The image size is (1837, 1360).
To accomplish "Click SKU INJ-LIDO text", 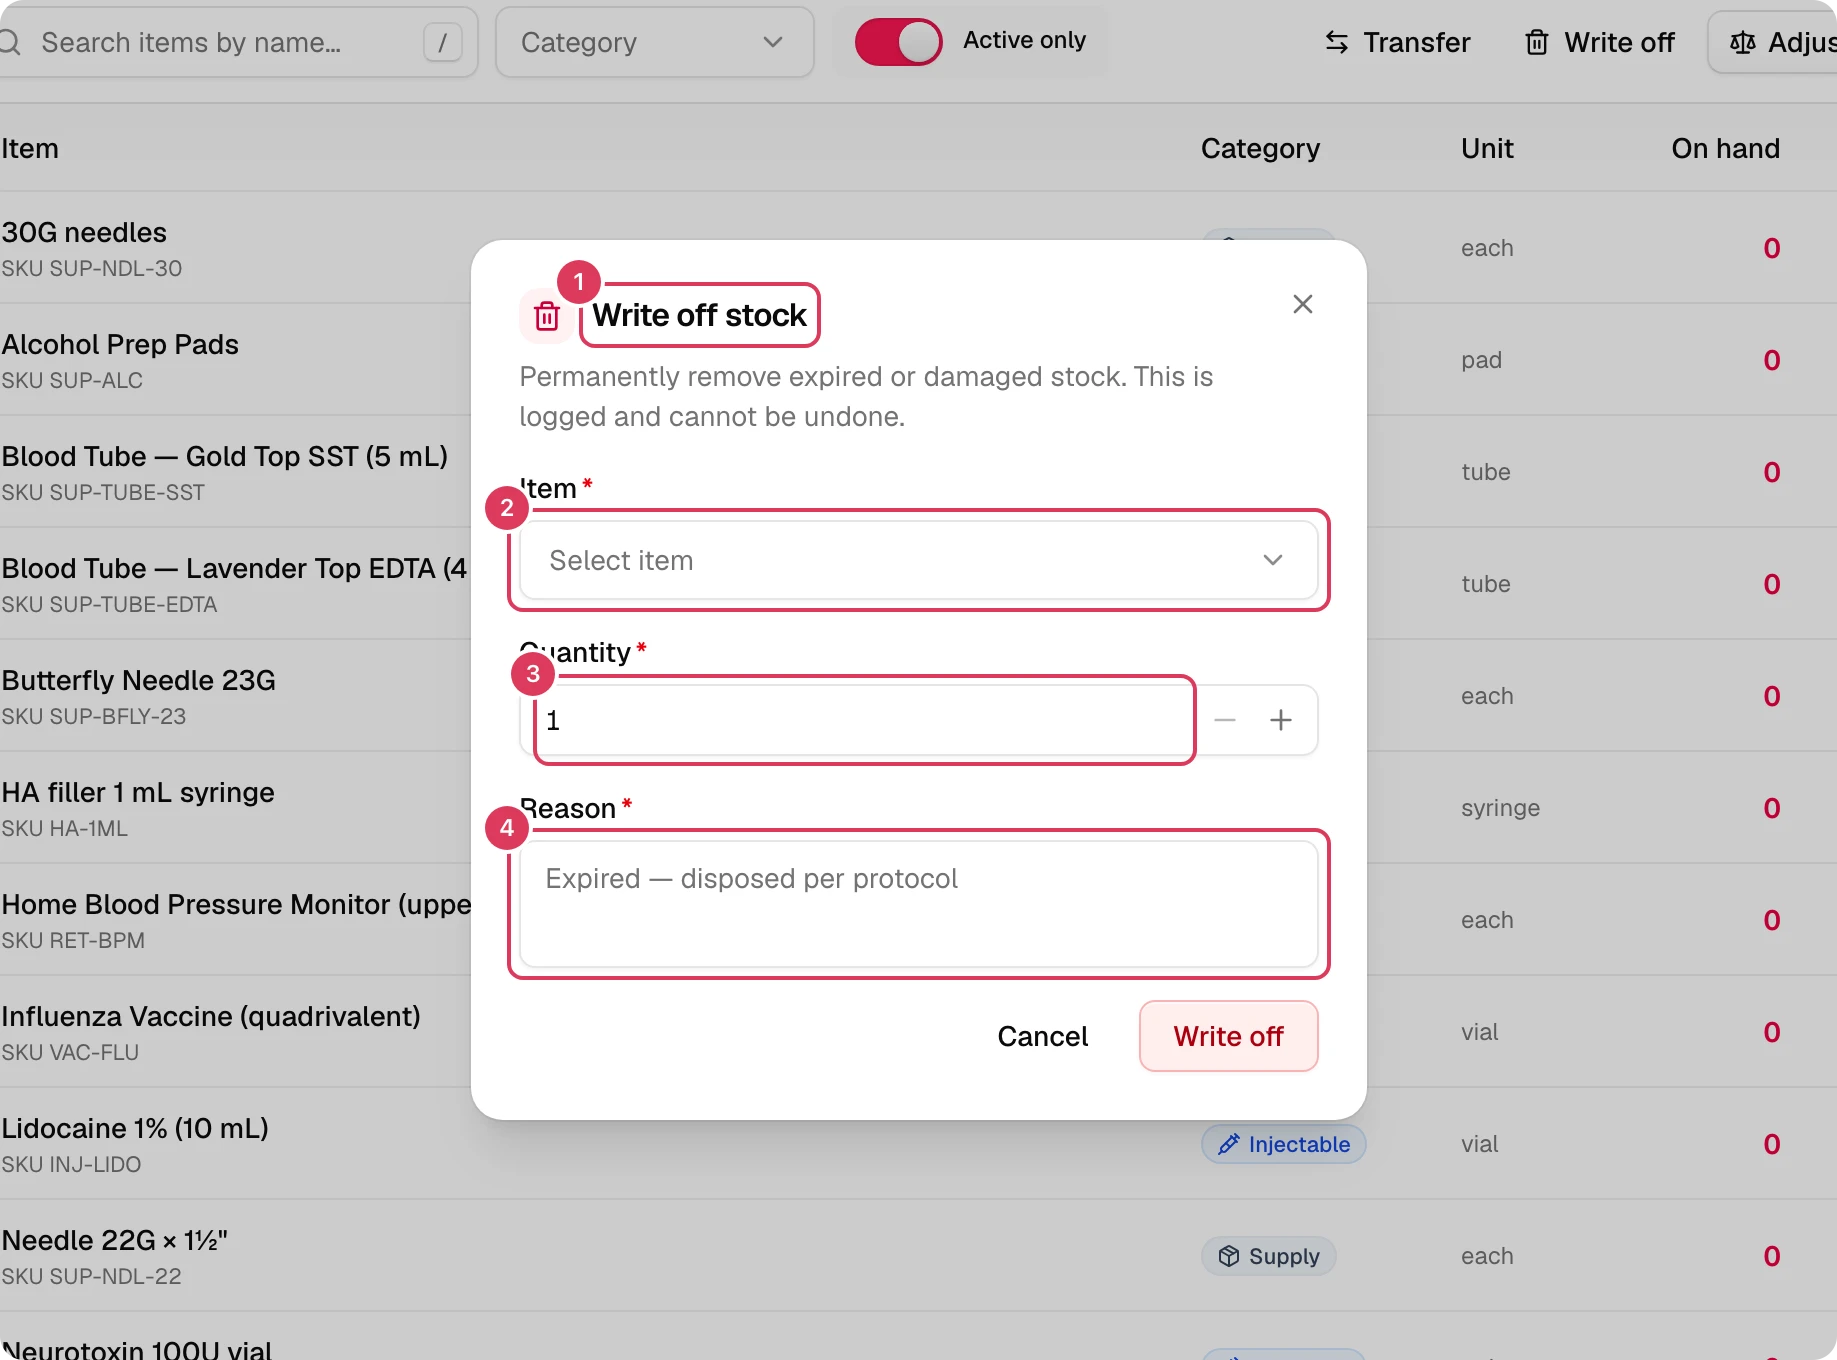I will coord(71,1164).
